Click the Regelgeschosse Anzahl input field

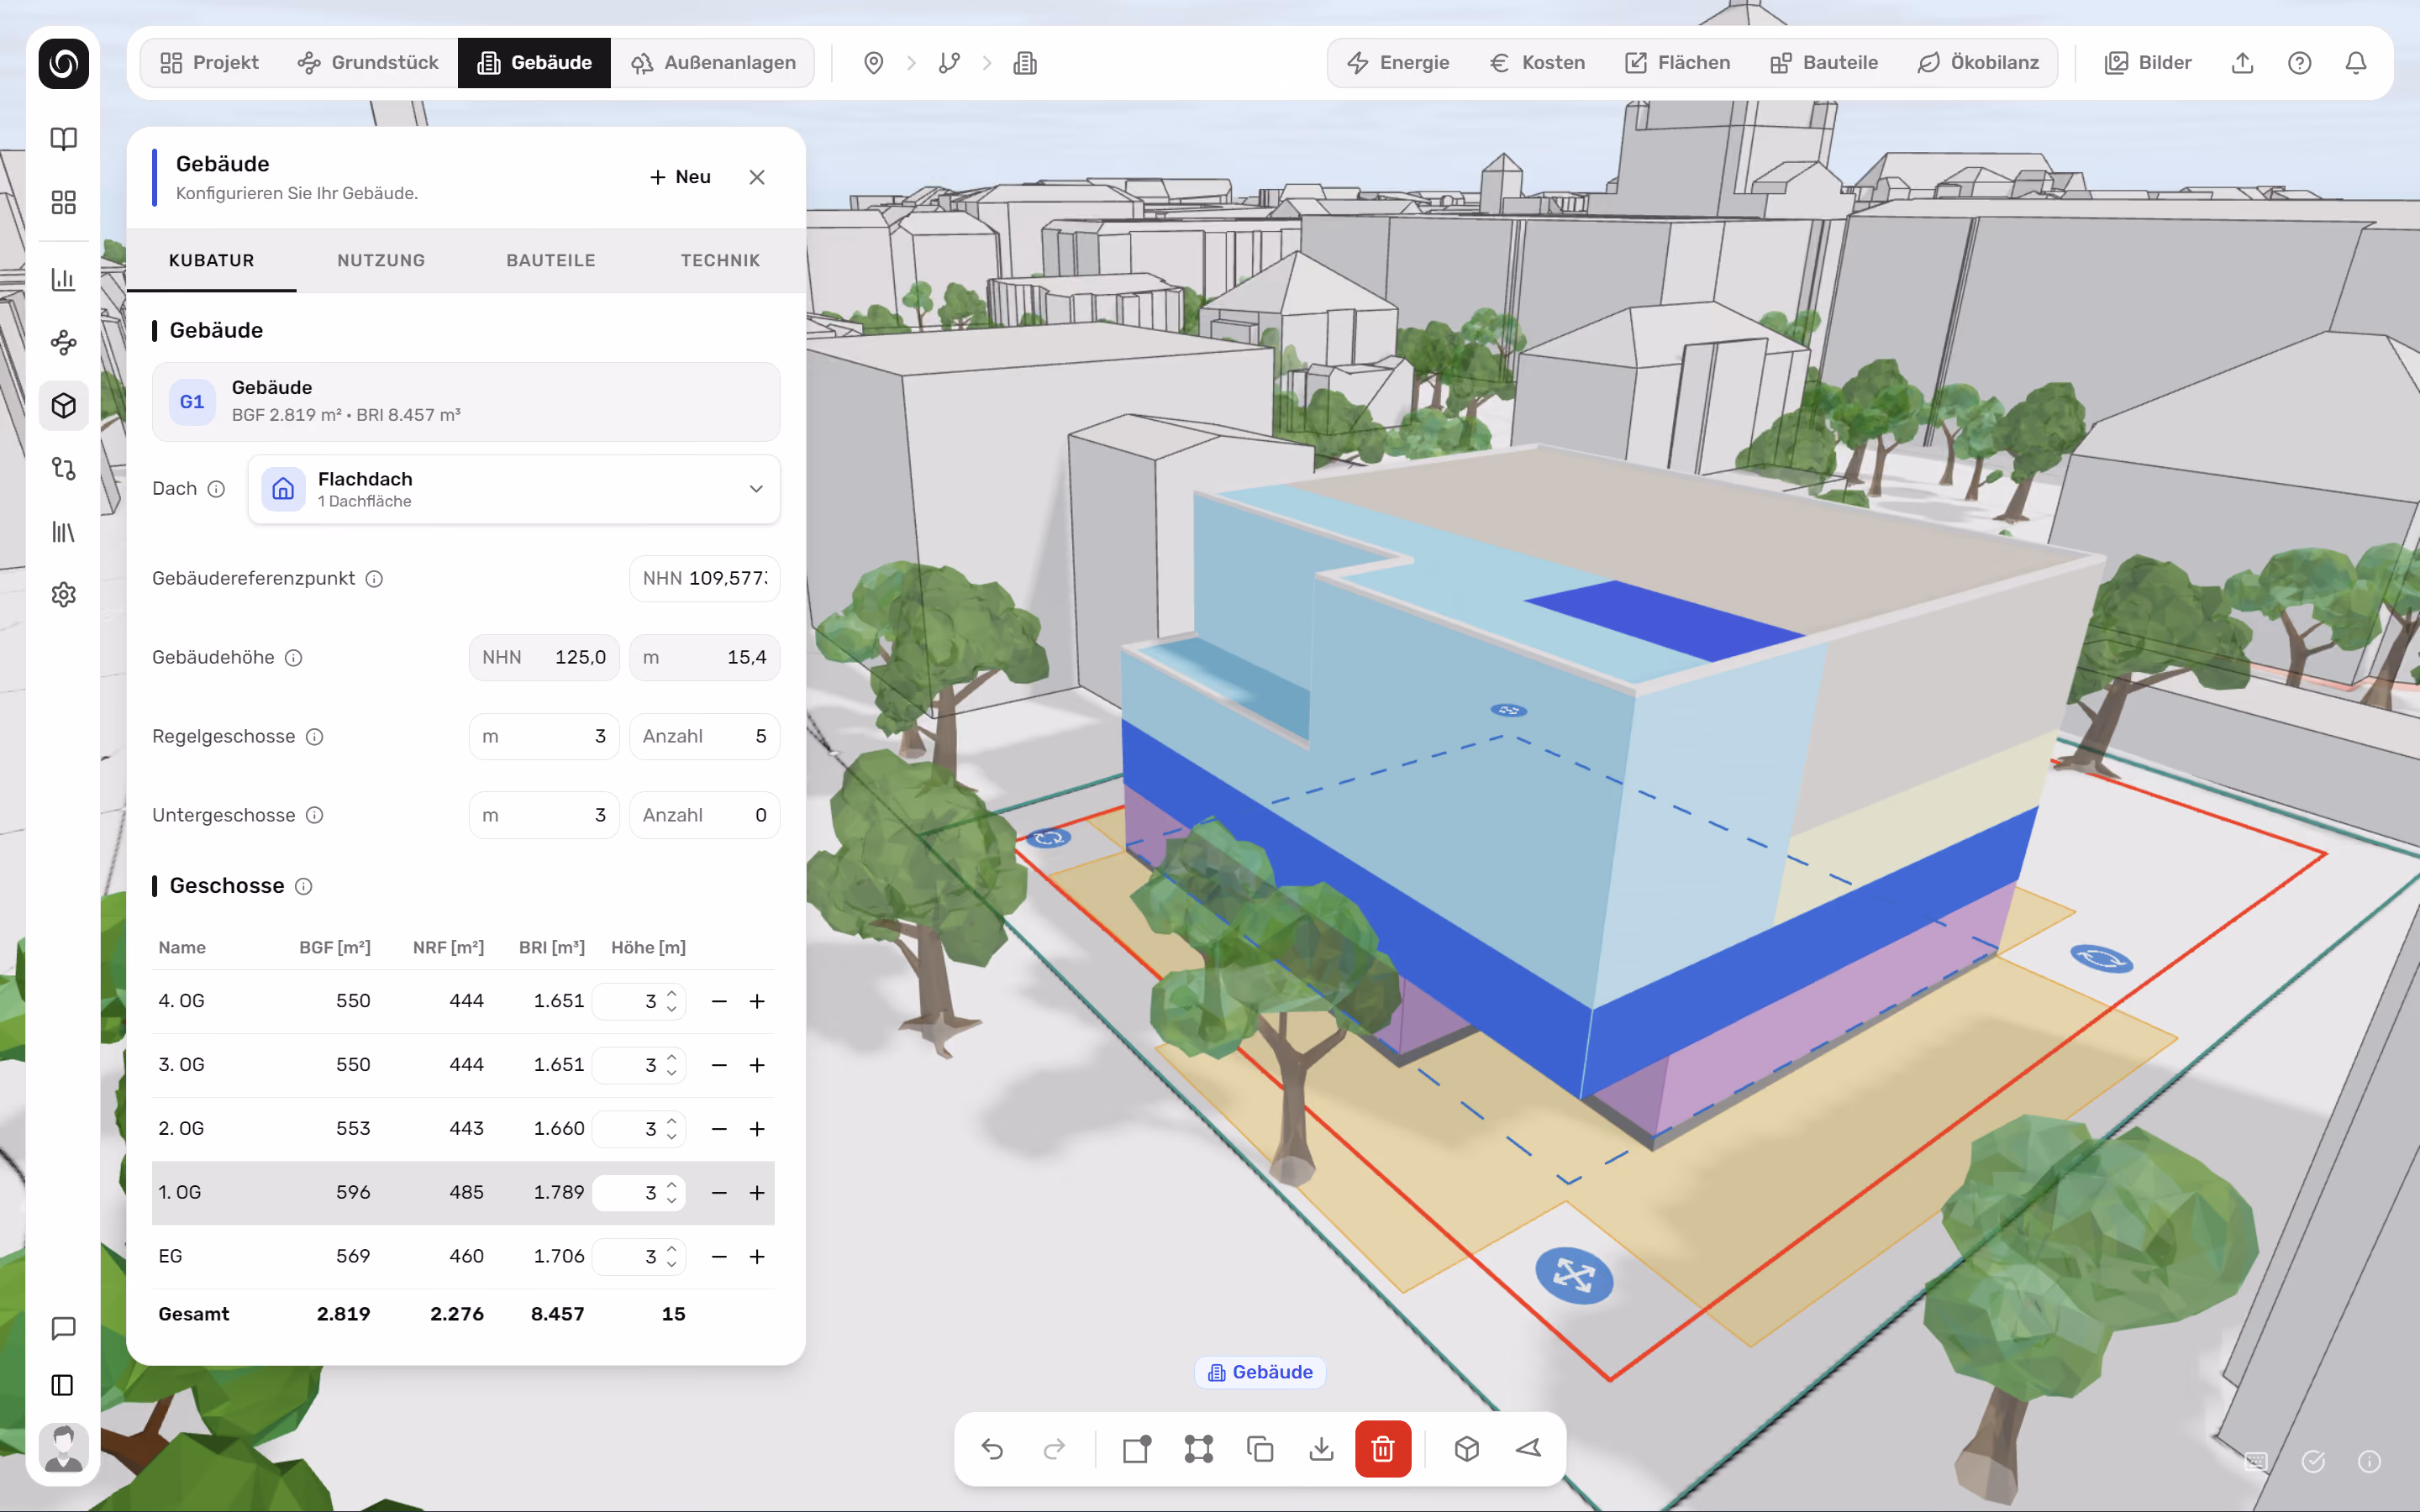704,737
